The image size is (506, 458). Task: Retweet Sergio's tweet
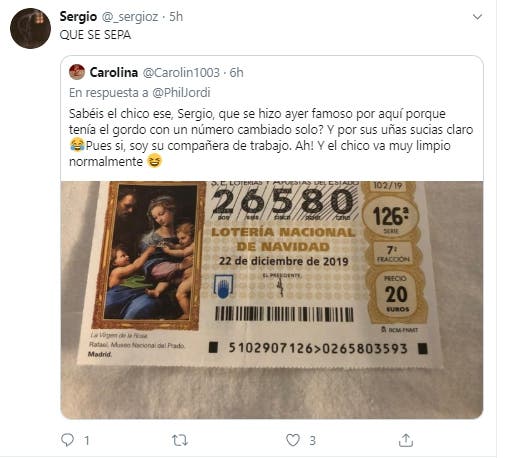[180, 440]
